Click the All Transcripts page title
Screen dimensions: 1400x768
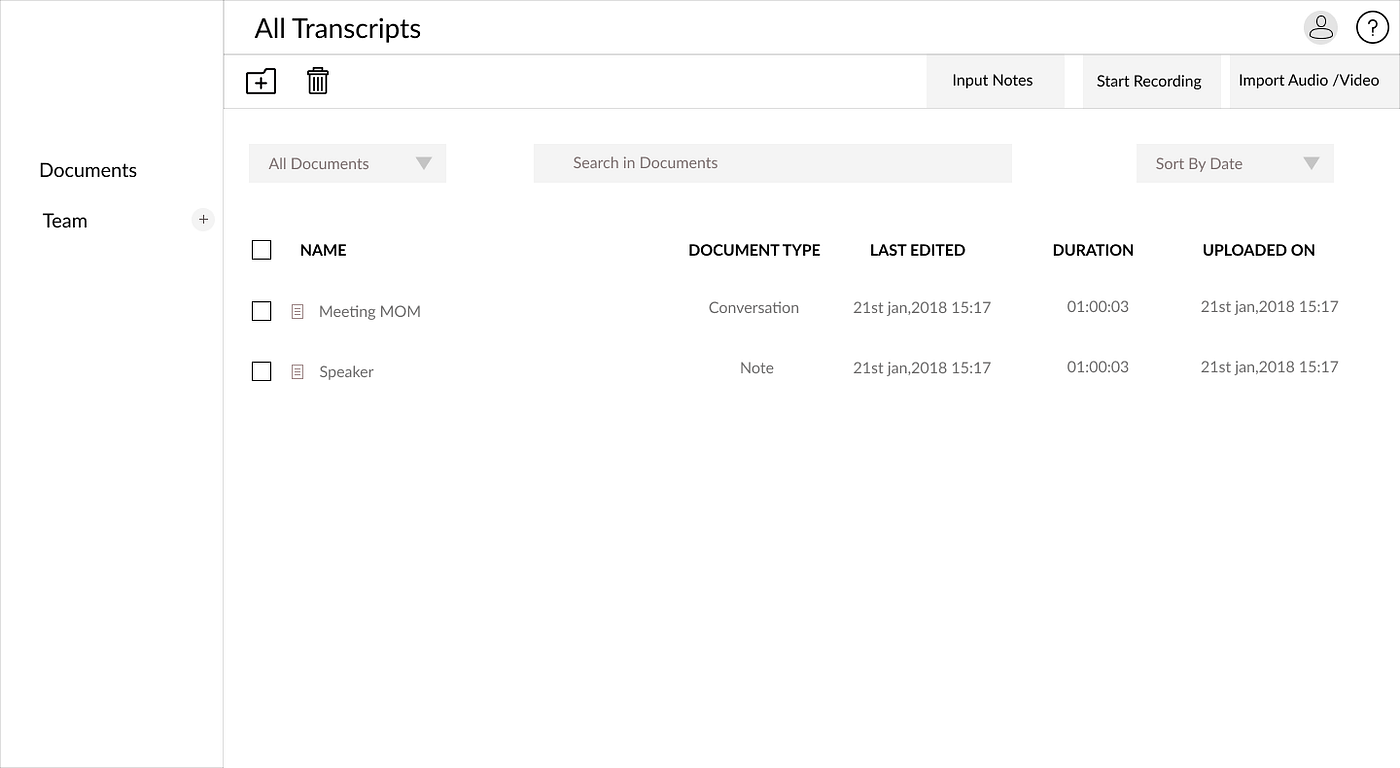[x=338, y=29]
